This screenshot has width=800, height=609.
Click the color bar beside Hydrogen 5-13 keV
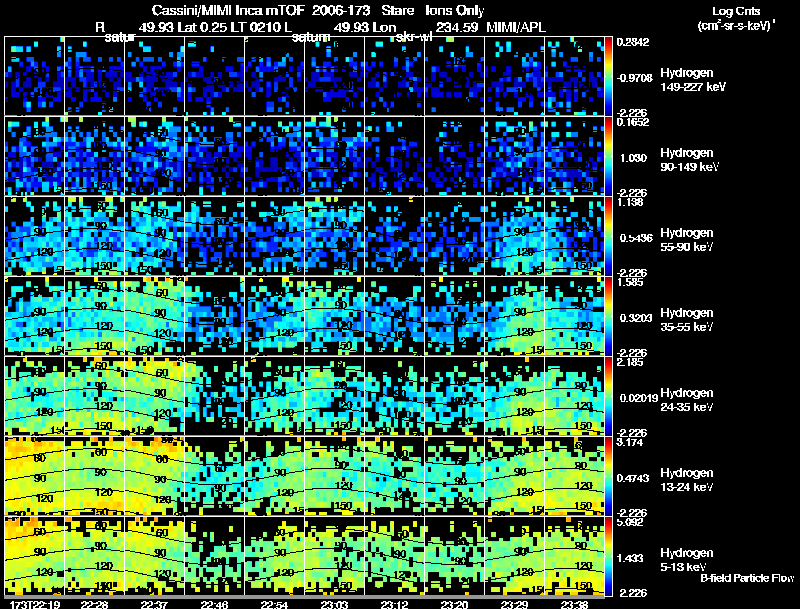click(x=608, y=556)
